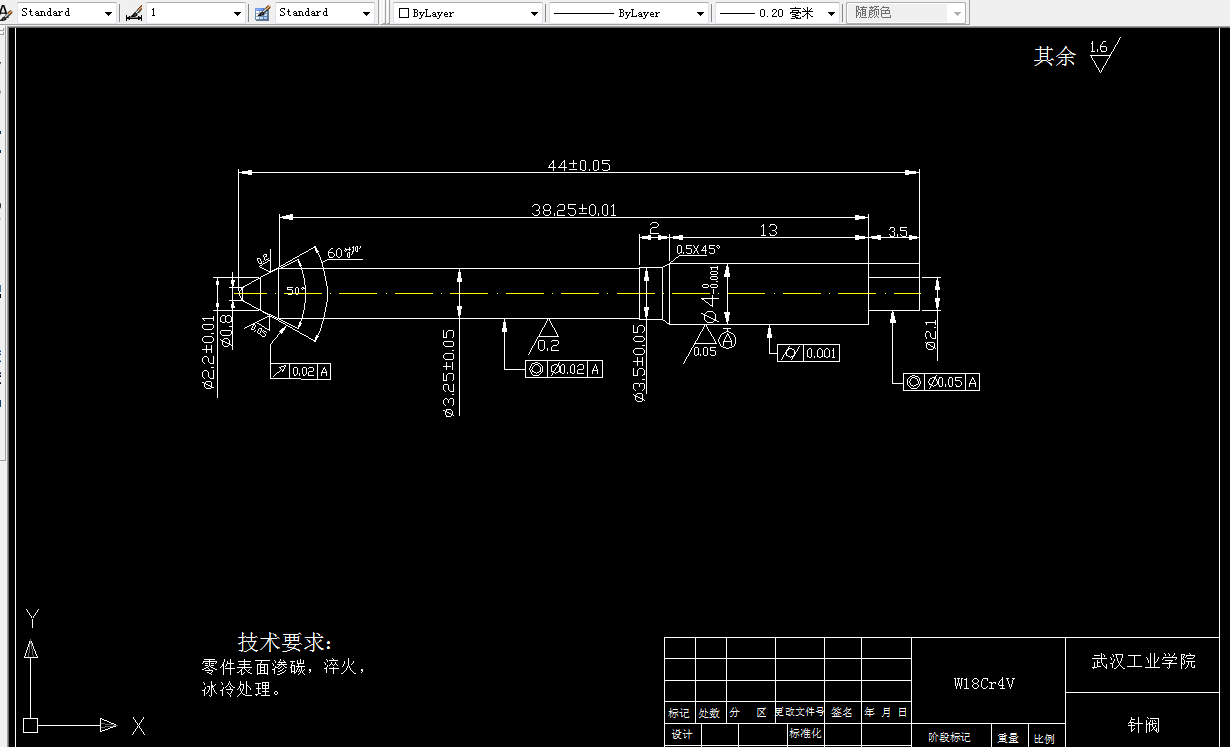This screenshot has width=1230, height=747.
Task: Open the lineweight 0.20 毫米 dropdown
Action: [778, 13]
